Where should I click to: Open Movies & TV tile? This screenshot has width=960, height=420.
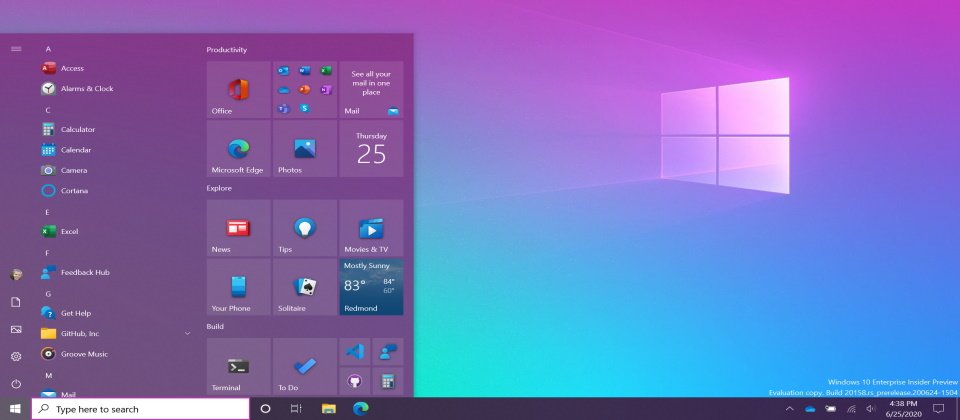(x=371, y=228)
